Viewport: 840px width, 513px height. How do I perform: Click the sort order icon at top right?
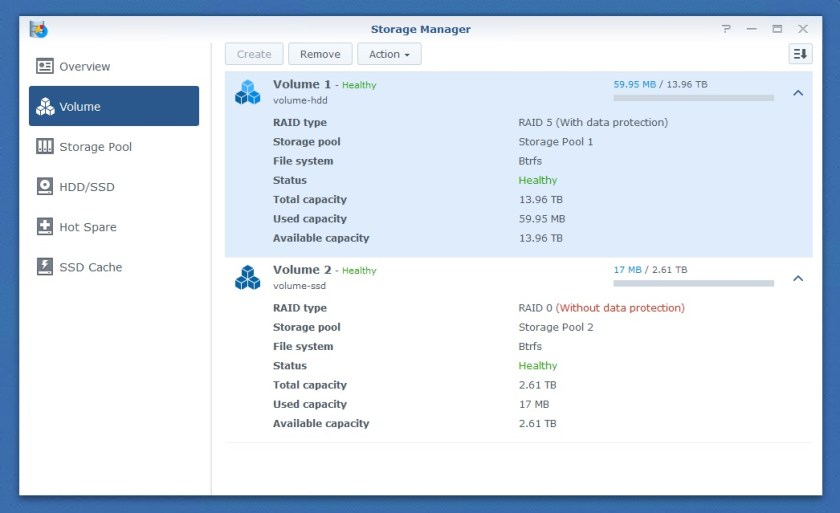coord(800,54)
